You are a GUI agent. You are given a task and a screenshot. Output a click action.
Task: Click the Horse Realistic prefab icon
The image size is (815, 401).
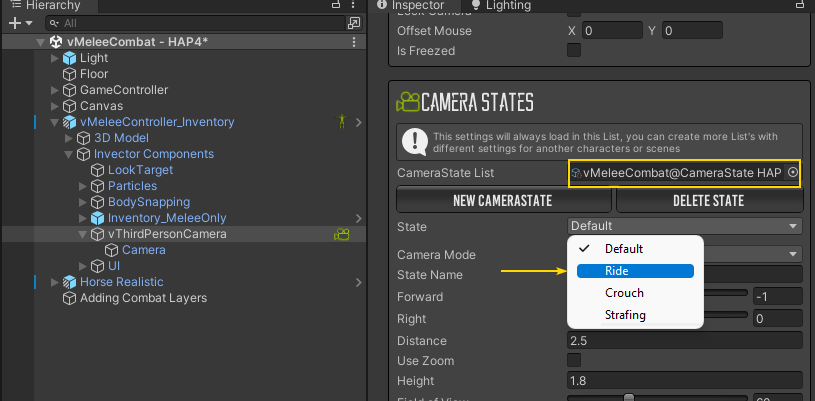(x=70, y=282)
